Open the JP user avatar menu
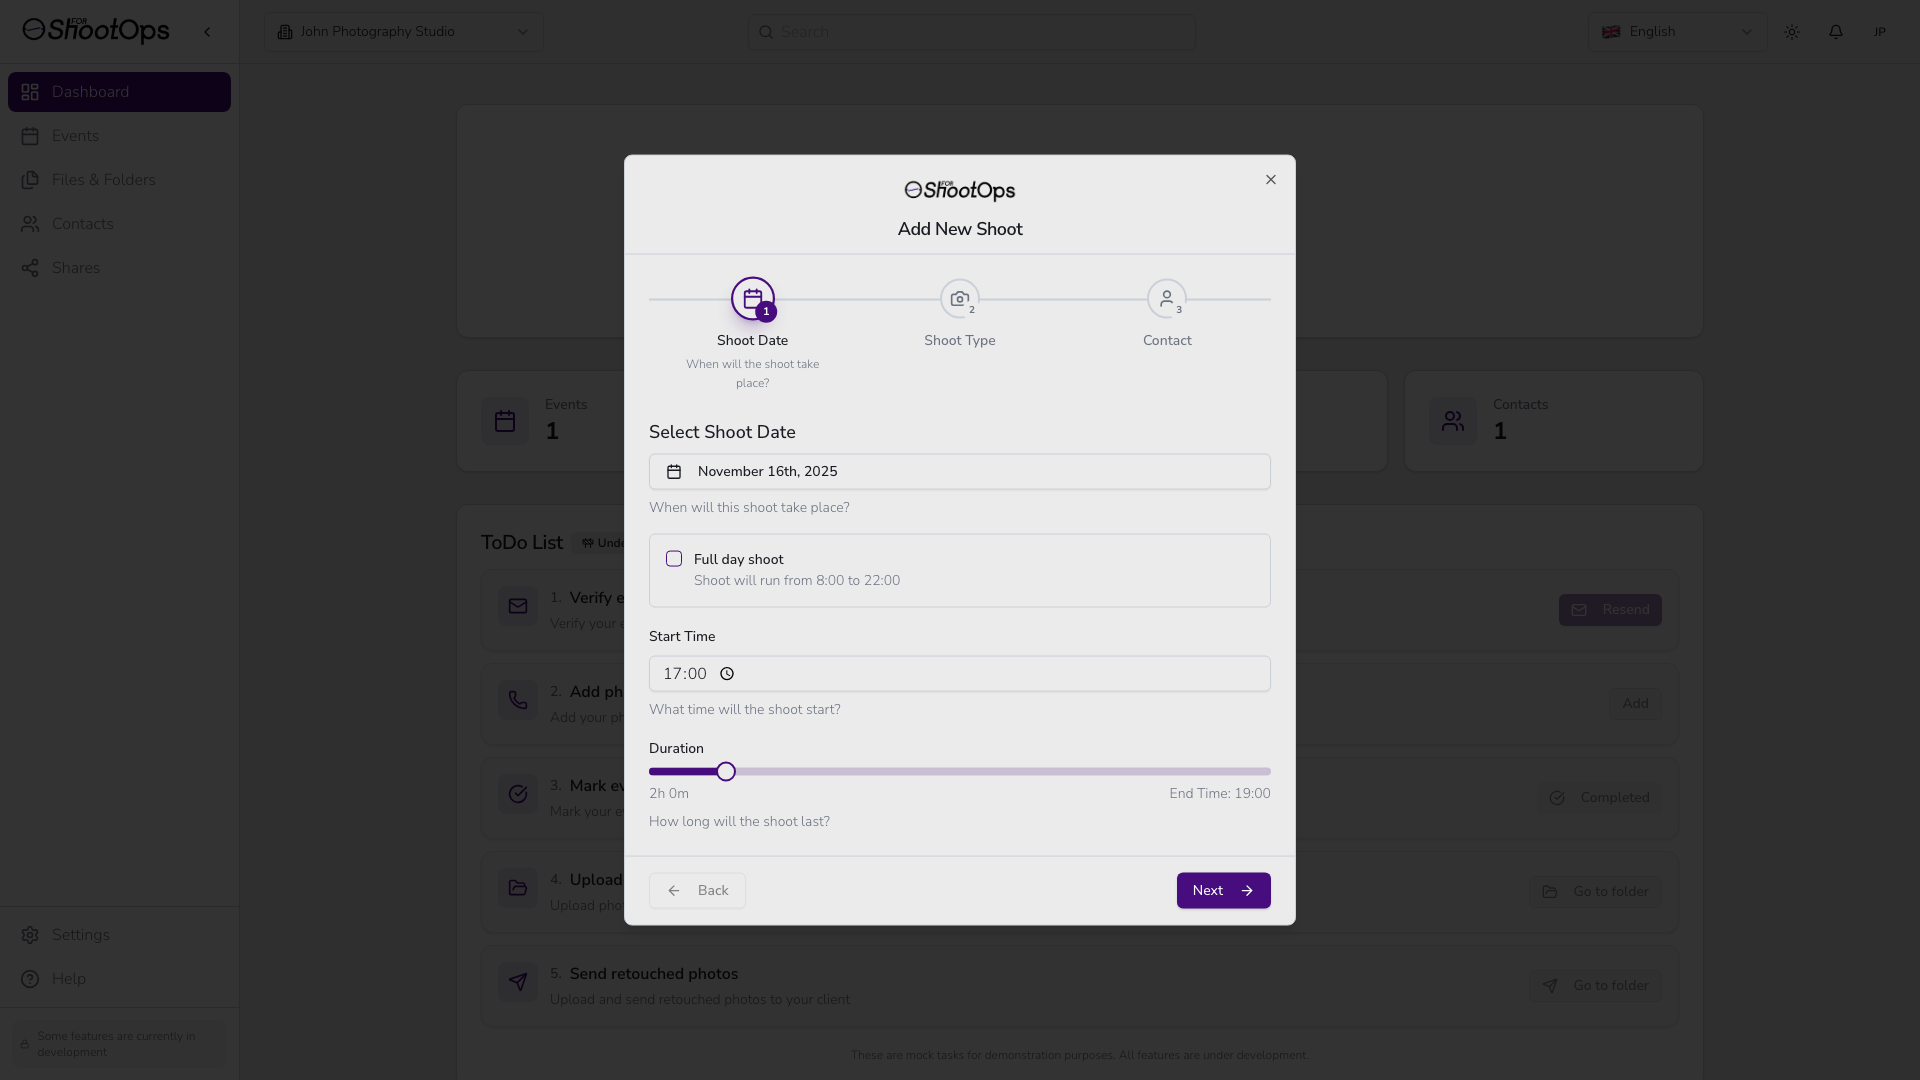The width and height of the screenshot is (1920, 1080). pos(1879,32)
